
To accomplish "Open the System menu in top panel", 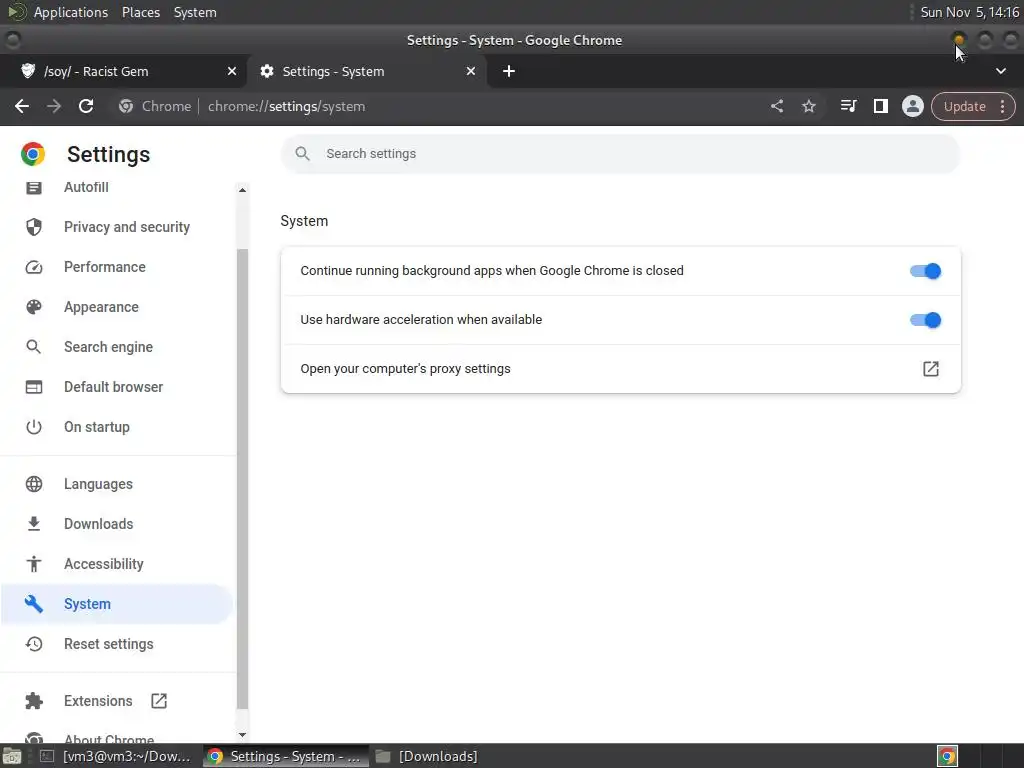I will click(x=195, y=12).
